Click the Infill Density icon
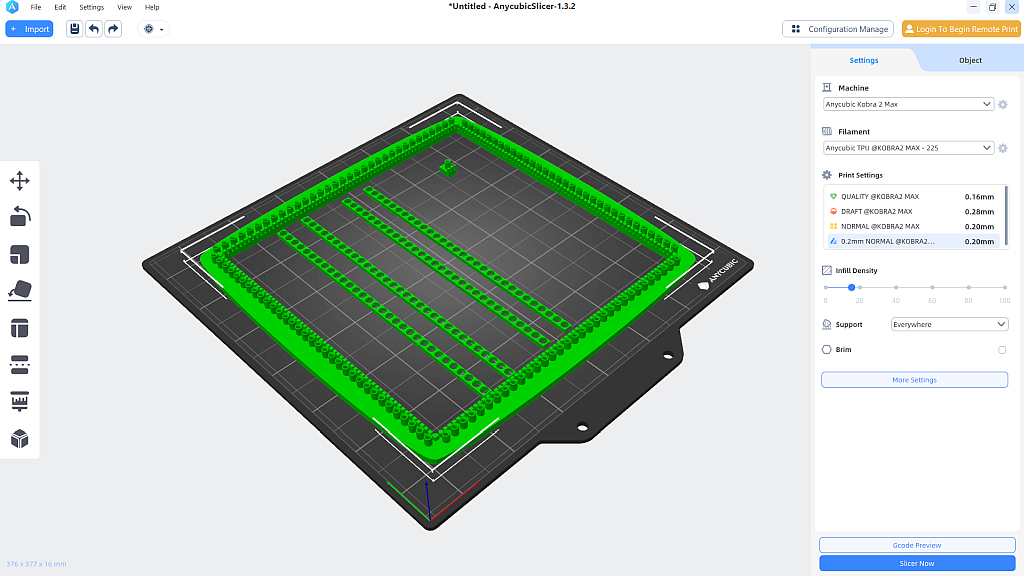The image size is (1024, 576). pyautogui.click(x=827, y=270)
